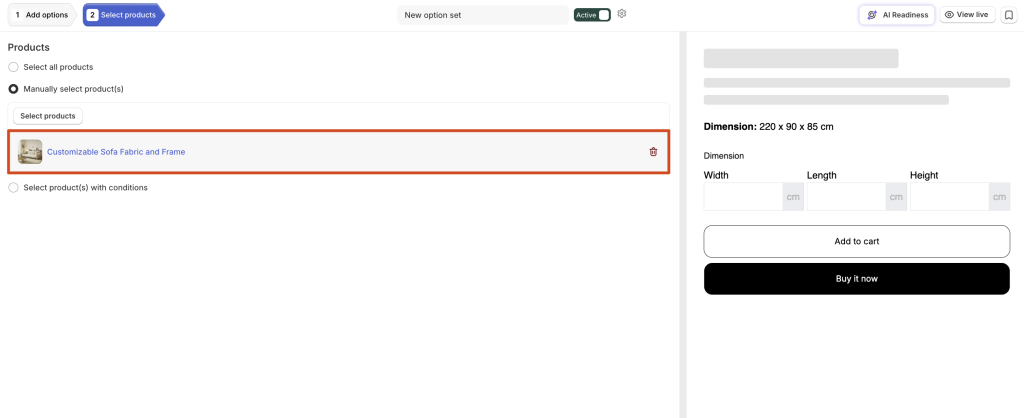Image resolution: width=1024 pixels, height=418 pixels.
Task: Focus the Length dimension input field
Action: tap(846, 197)
